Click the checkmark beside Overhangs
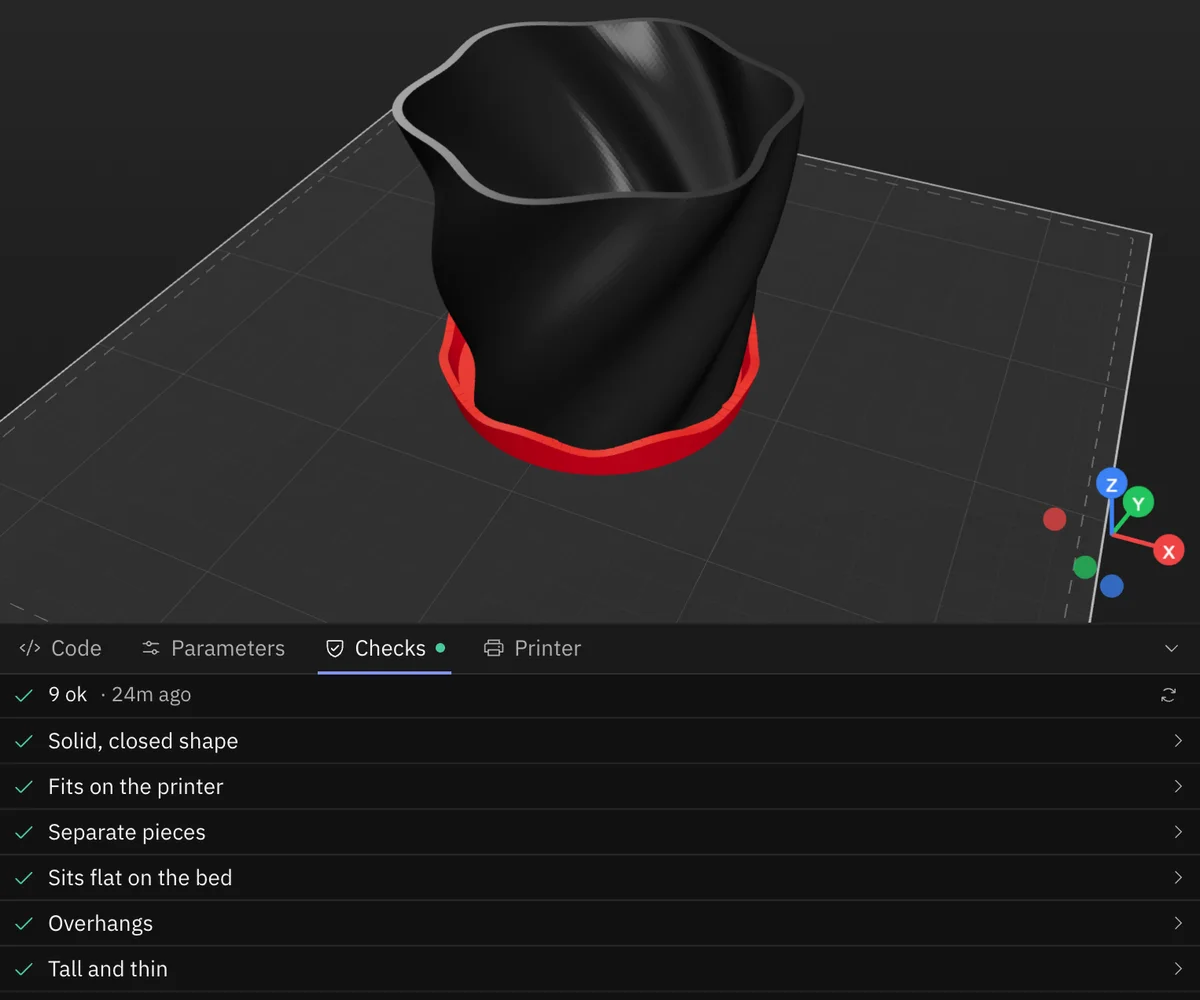 24,924
